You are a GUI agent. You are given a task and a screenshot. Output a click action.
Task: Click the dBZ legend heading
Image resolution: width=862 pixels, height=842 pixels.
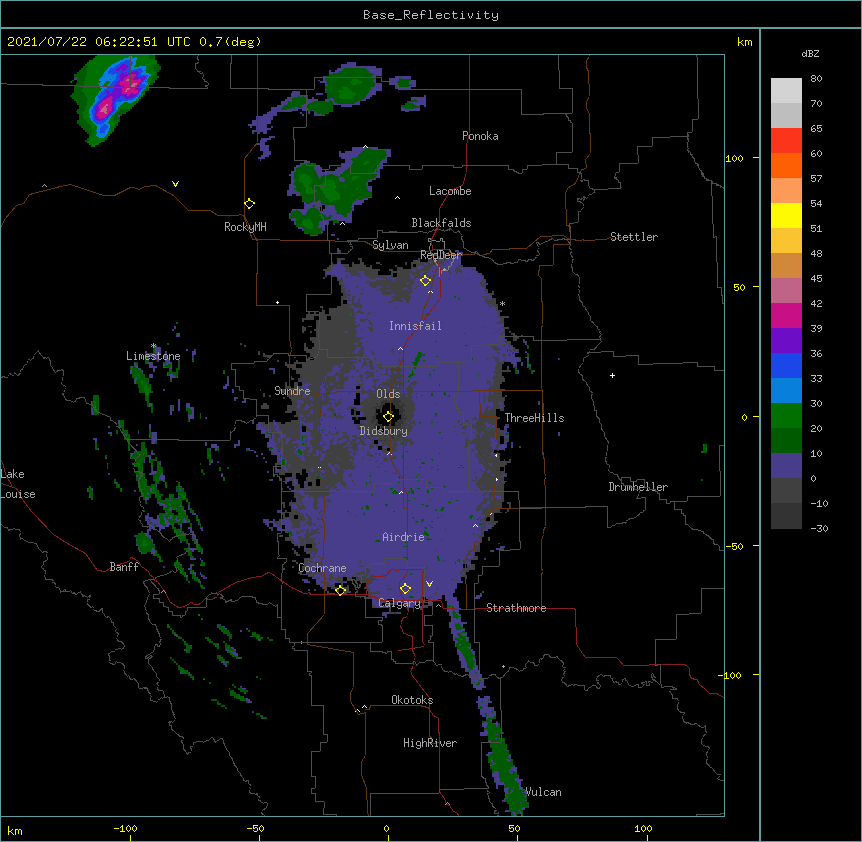point(810,54)
